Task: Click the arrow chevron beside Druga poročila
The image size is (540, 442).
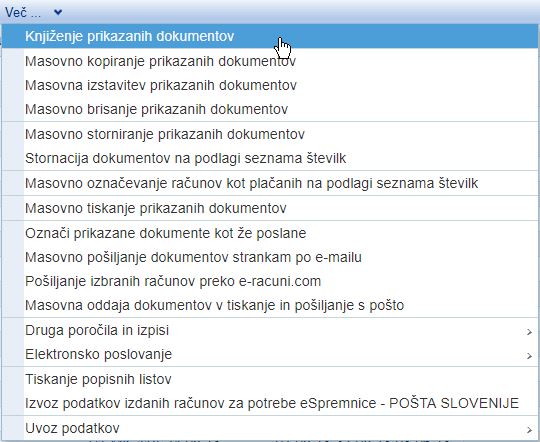Action: coord(529,332)
